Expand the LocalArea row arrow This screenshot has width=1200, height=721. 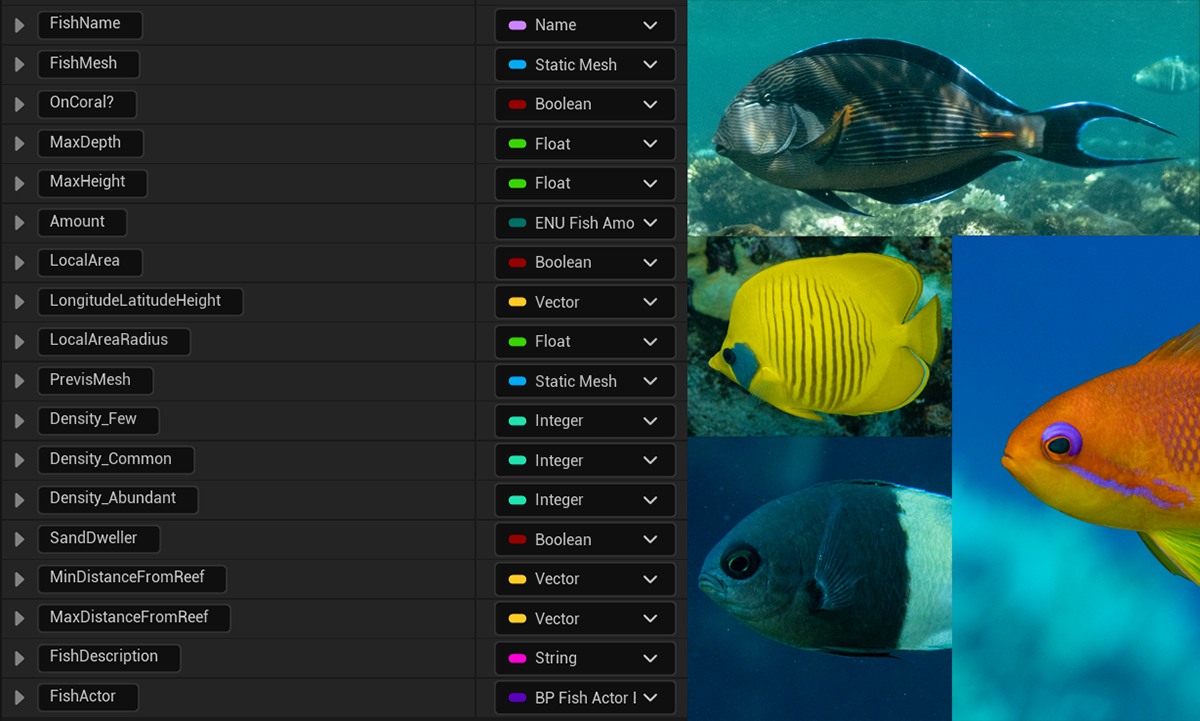(x=19, y=262)
